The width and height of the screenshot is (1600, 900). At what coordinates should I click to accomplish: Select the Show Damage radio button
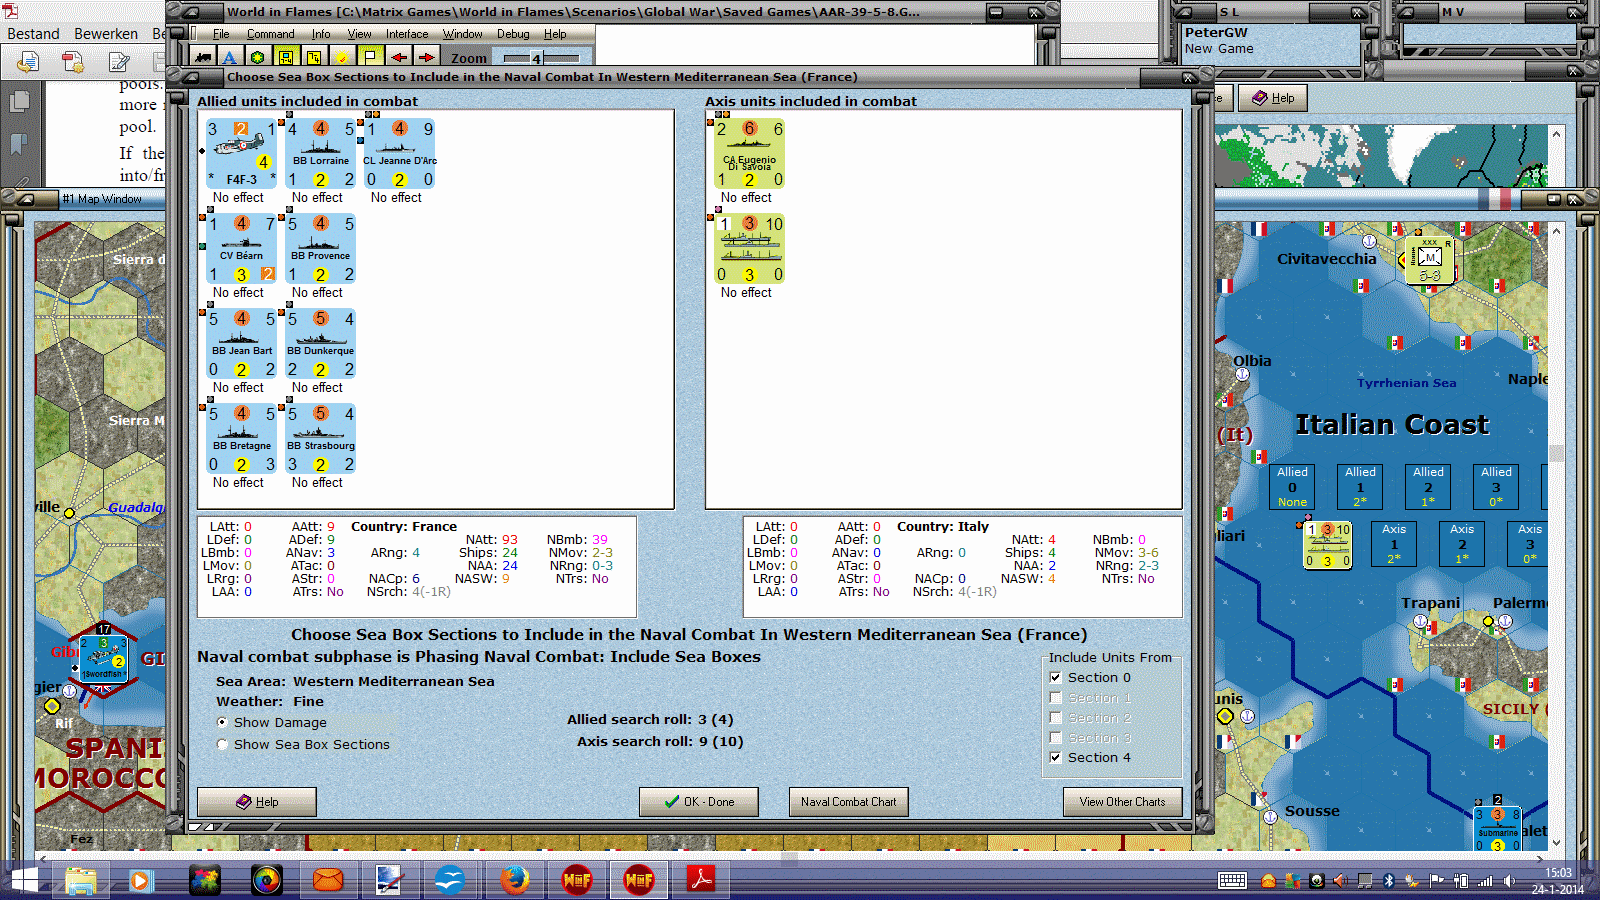coord(222,722)
